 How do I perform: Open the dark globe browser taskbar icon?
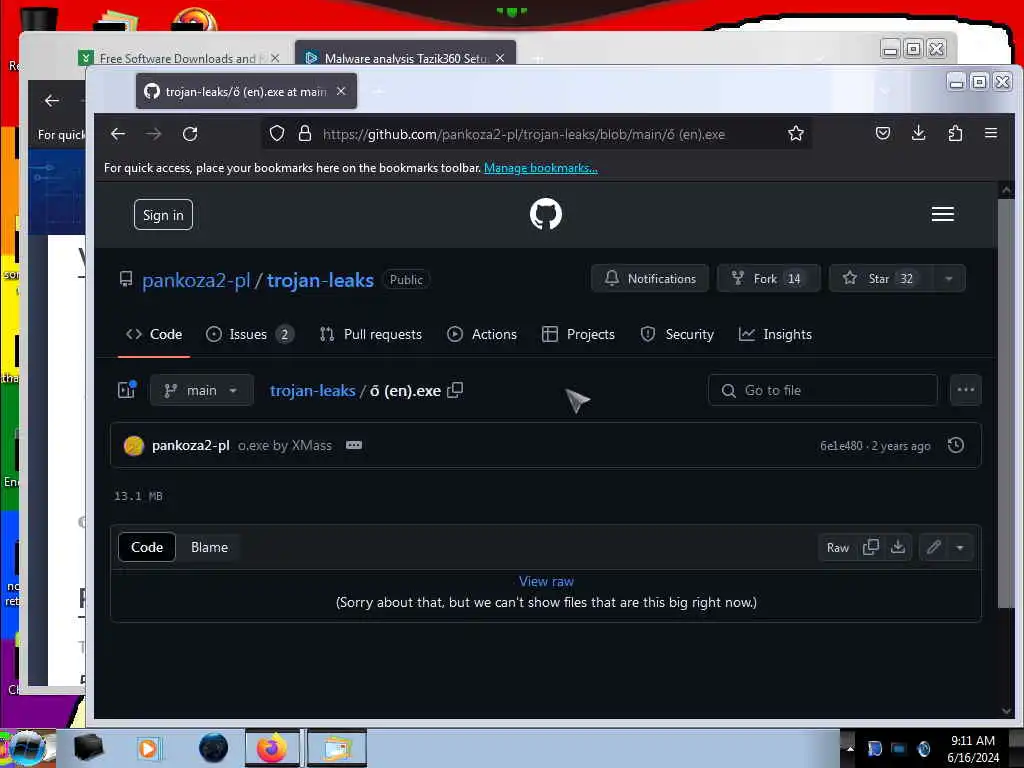click(213, 748)
